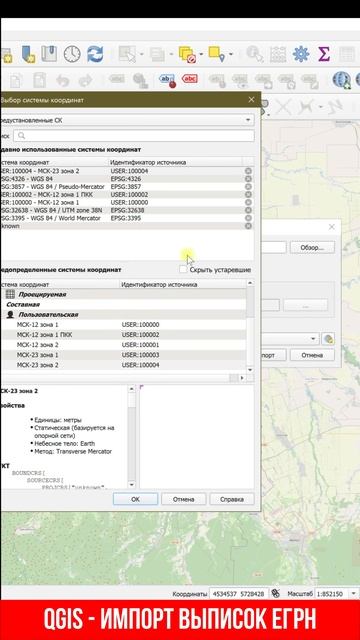
Task: Click the red abc label icon
Action: (190, 79)
